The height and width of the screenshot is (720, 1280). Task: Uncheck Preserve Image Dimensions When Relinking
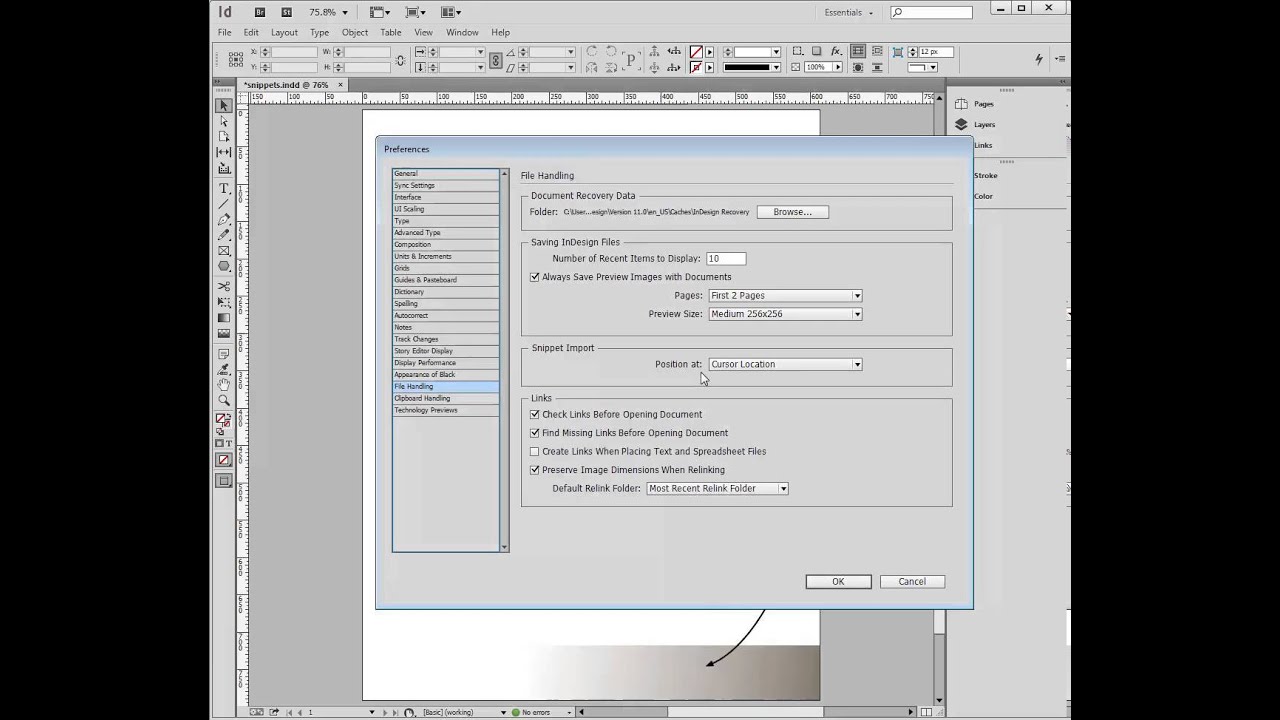pos(535,470)
